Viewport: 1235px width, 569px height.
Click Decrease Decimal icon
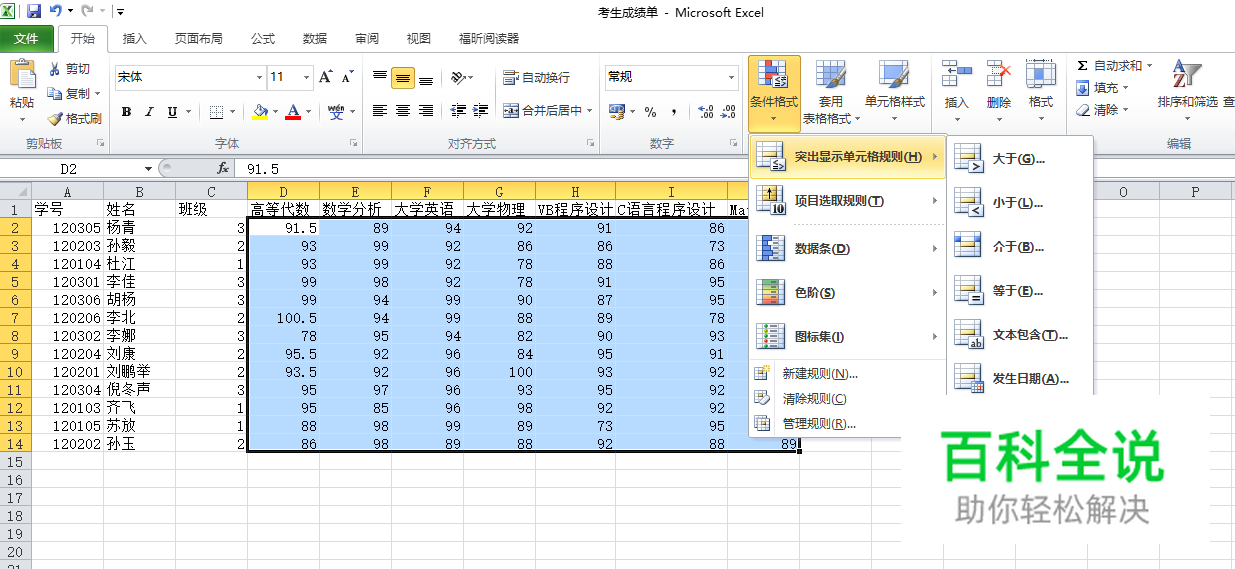729,112
